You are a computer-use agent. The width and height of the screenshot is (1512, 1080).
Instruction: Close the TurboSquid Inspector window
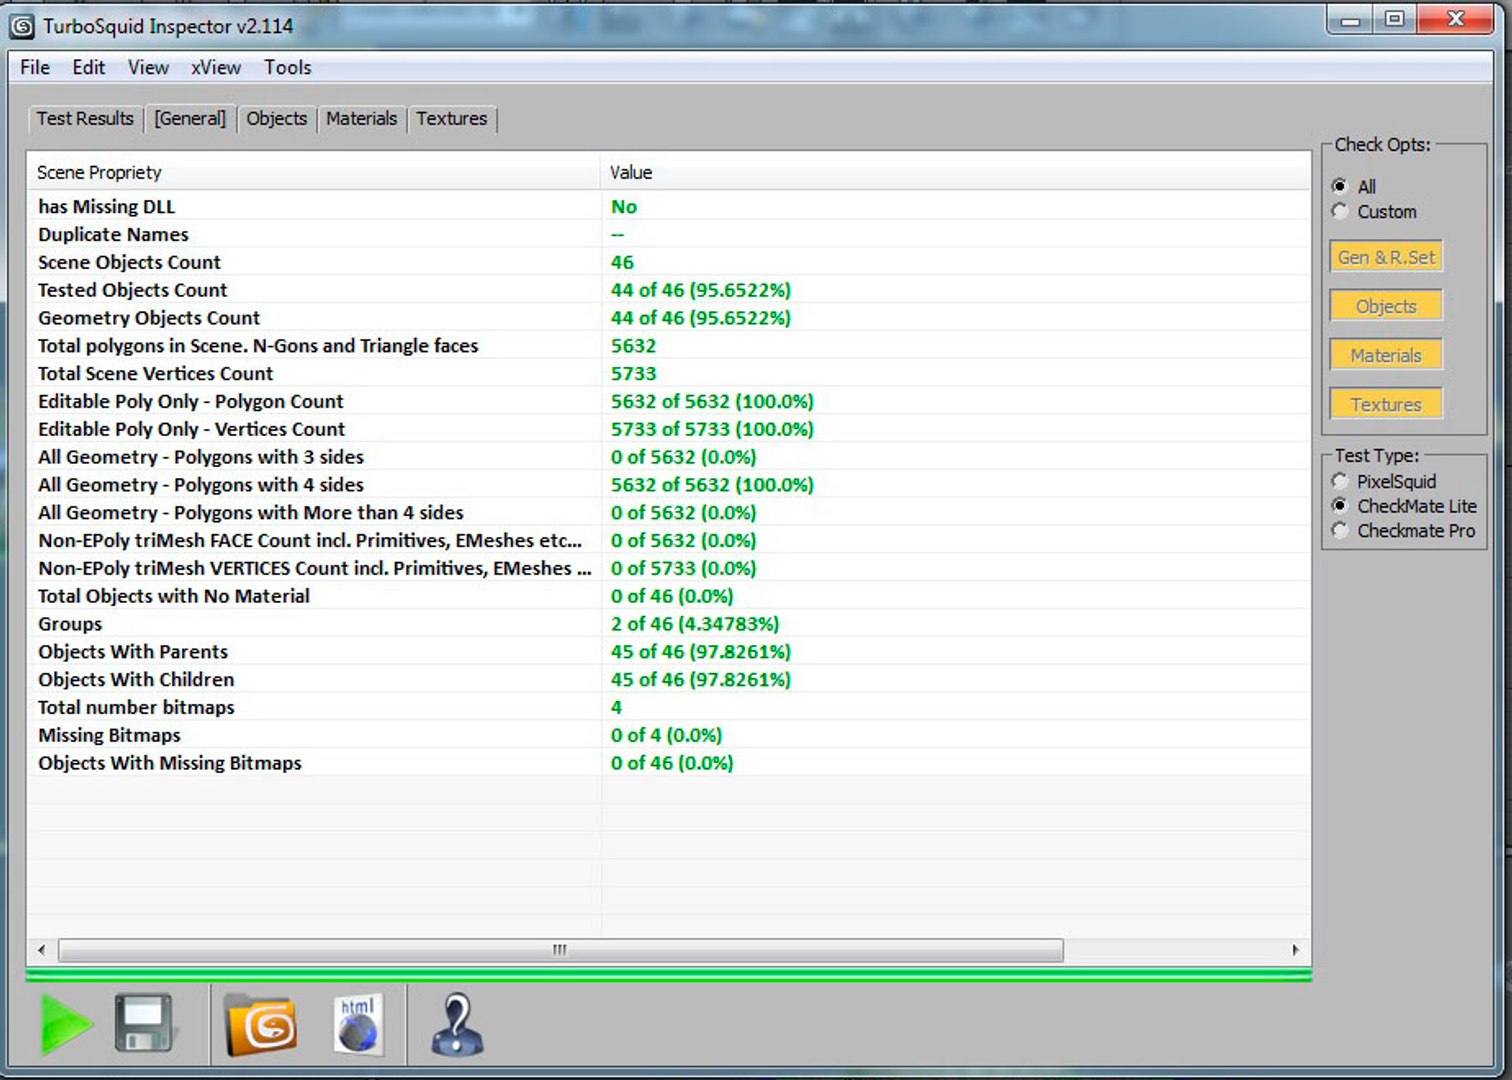click(x=1456, y=20)
